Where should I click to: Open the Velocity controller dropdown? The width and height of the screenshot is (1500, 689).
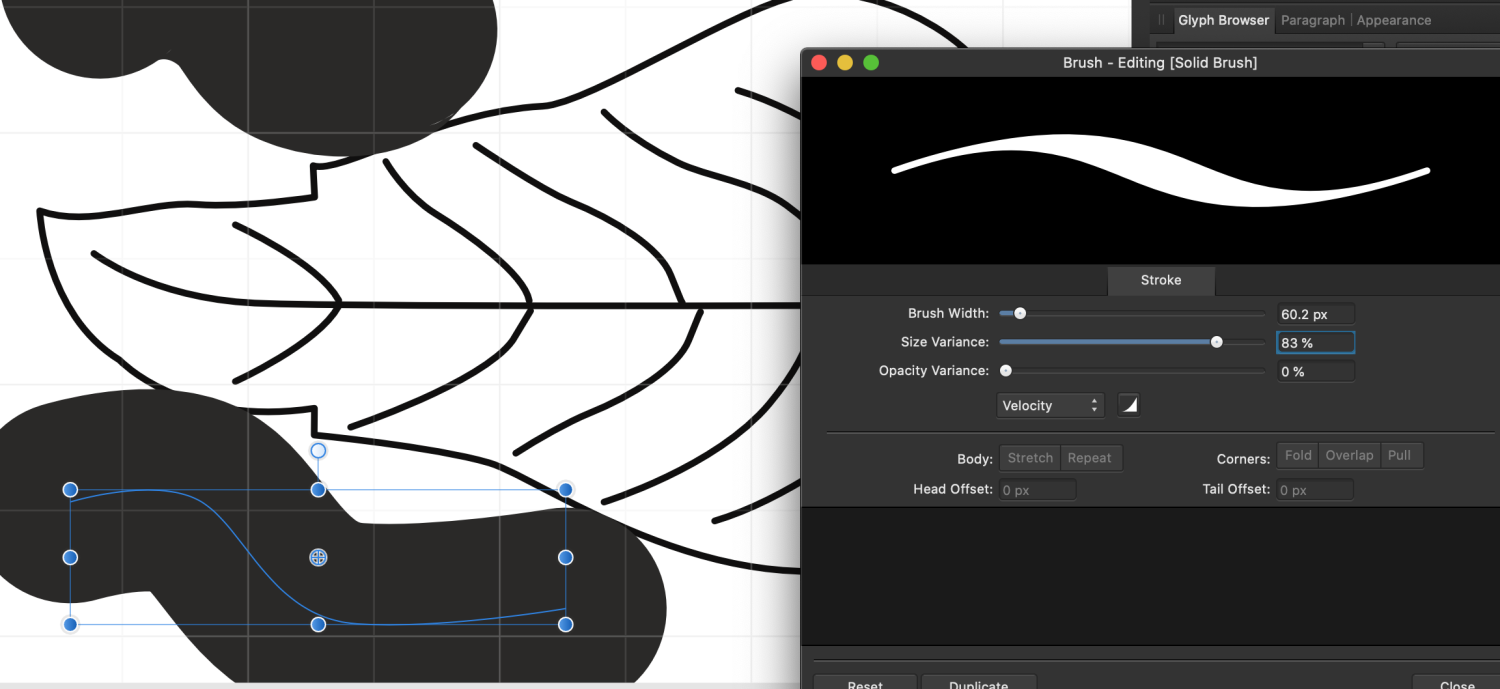(x=1050, y=405)
